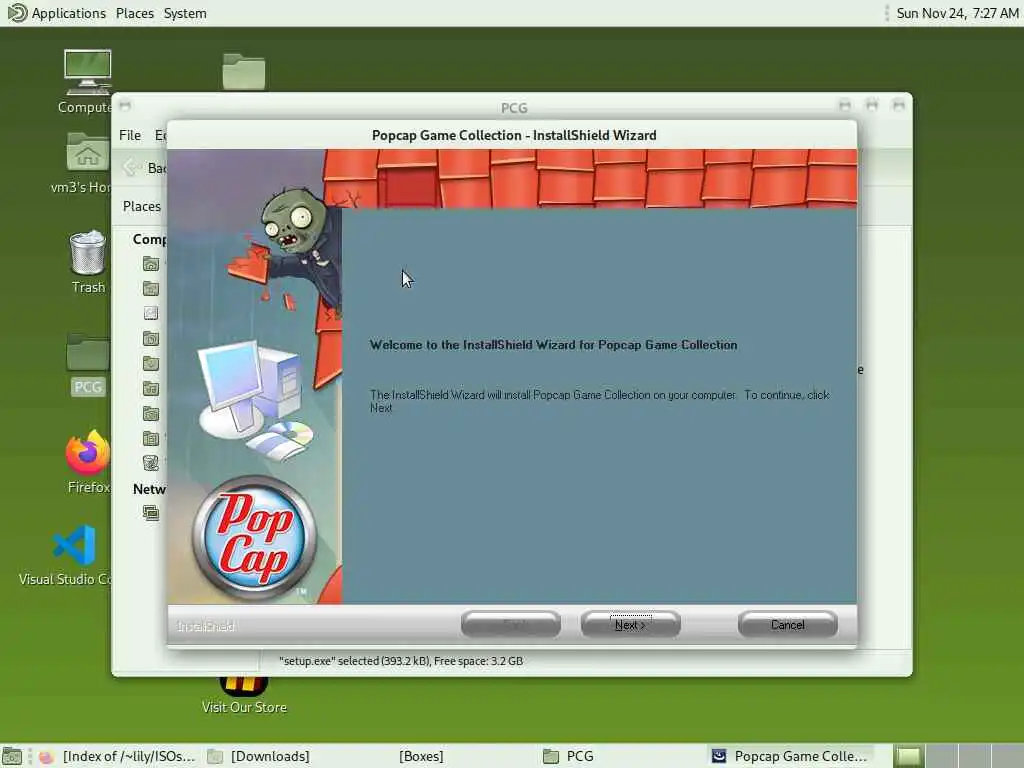Select the Trash desktop icon
This screenshot has width=1024, height=768.
point(88,263)
